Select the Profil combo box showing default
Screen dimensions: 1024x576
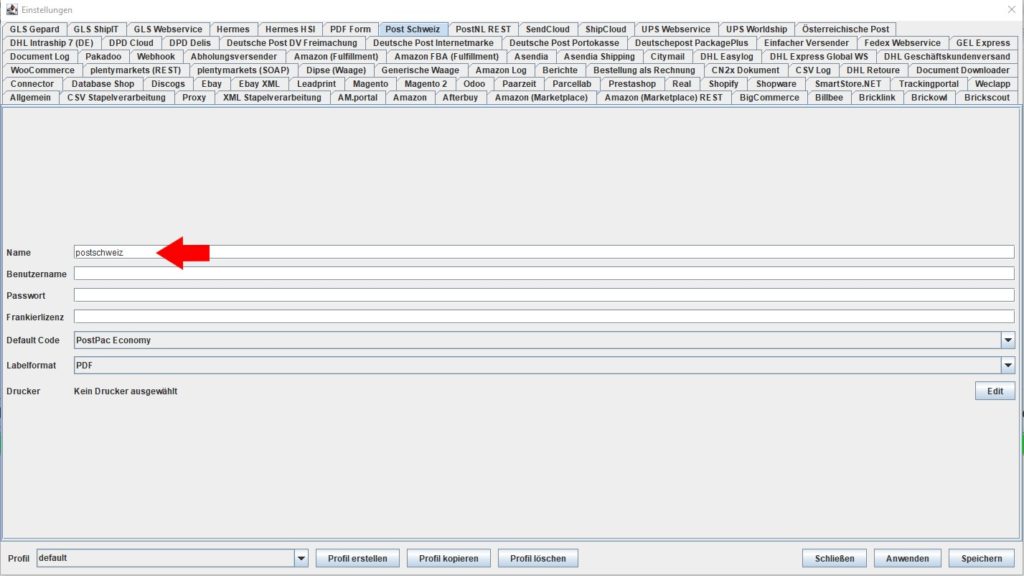click(172, 558)
